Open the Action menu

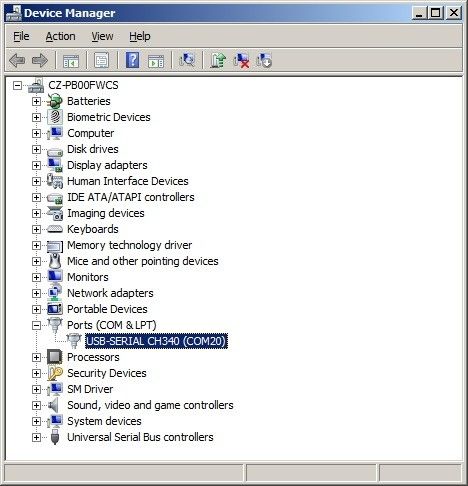coord(60,36)
